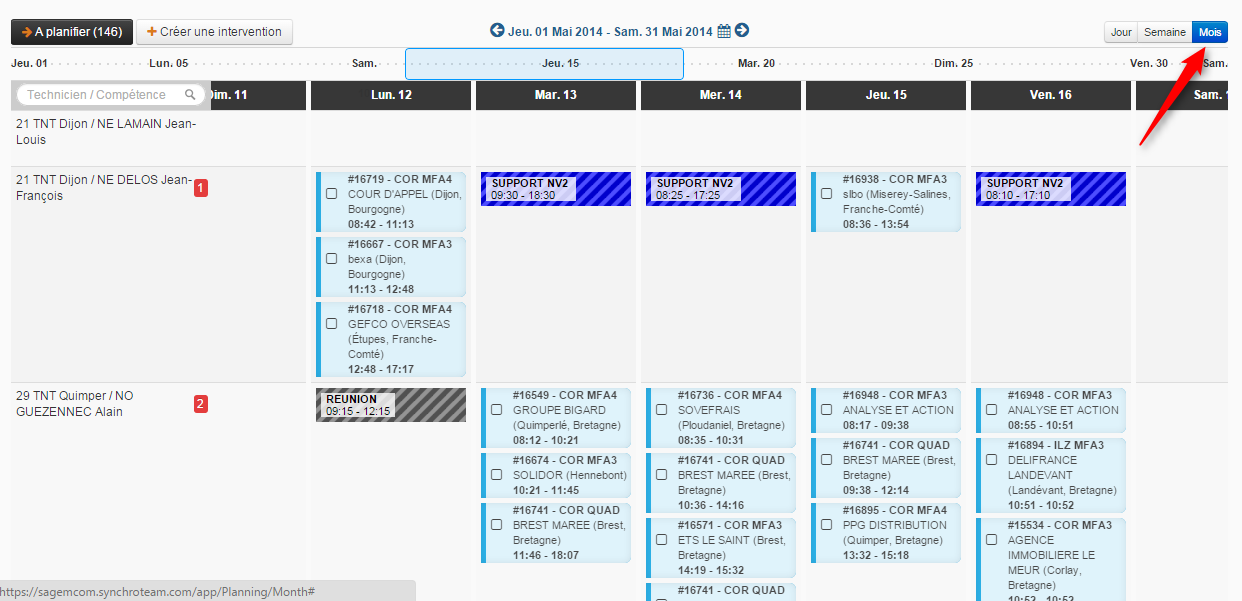Click the highlighted Jeu. 15 timeline window
This screenshot has height=601, width=1242.
coord(544,63)
